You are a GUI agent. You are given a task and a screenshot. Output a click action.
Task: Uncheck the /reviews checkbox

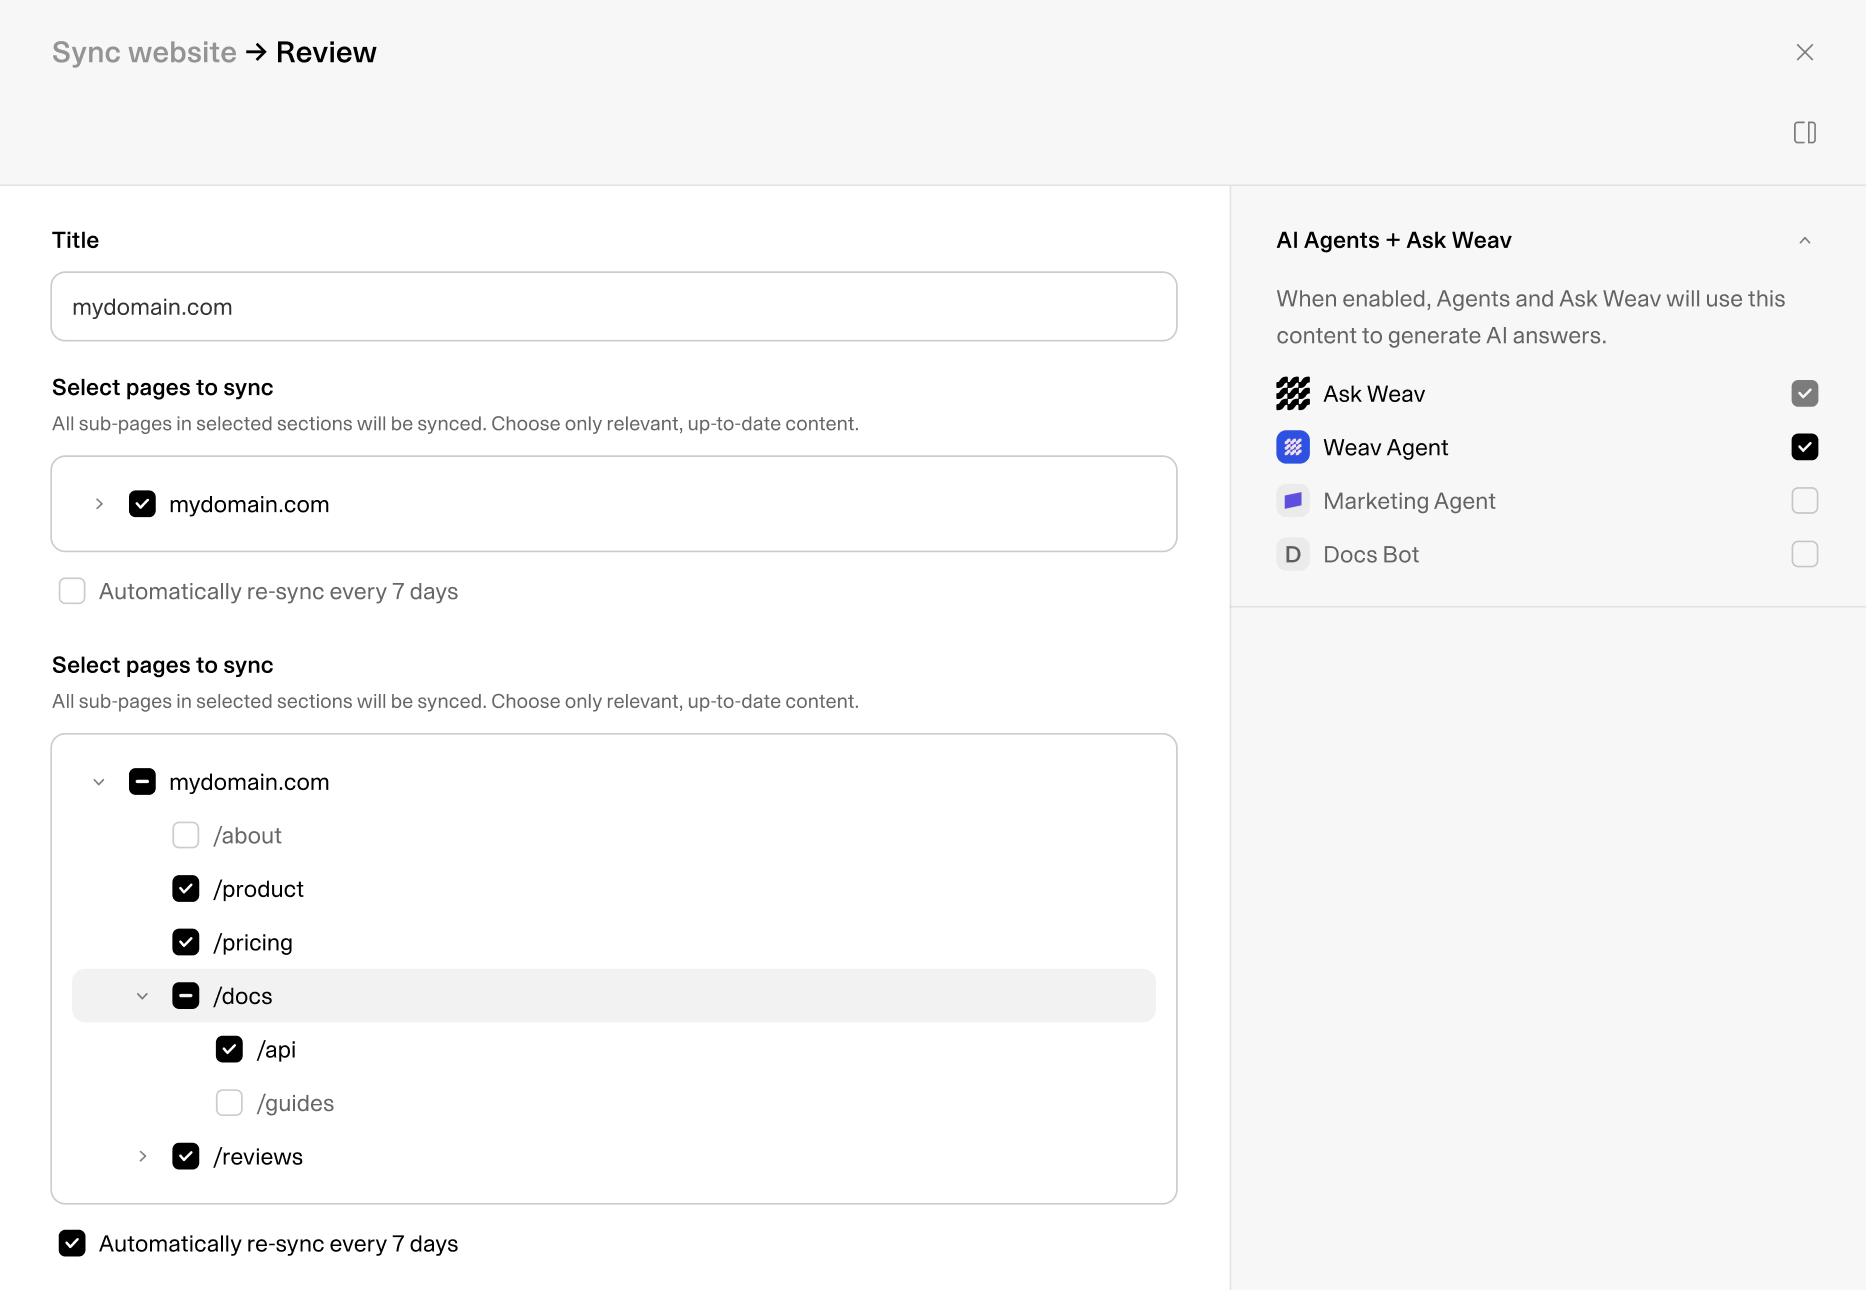(186, 1156)
